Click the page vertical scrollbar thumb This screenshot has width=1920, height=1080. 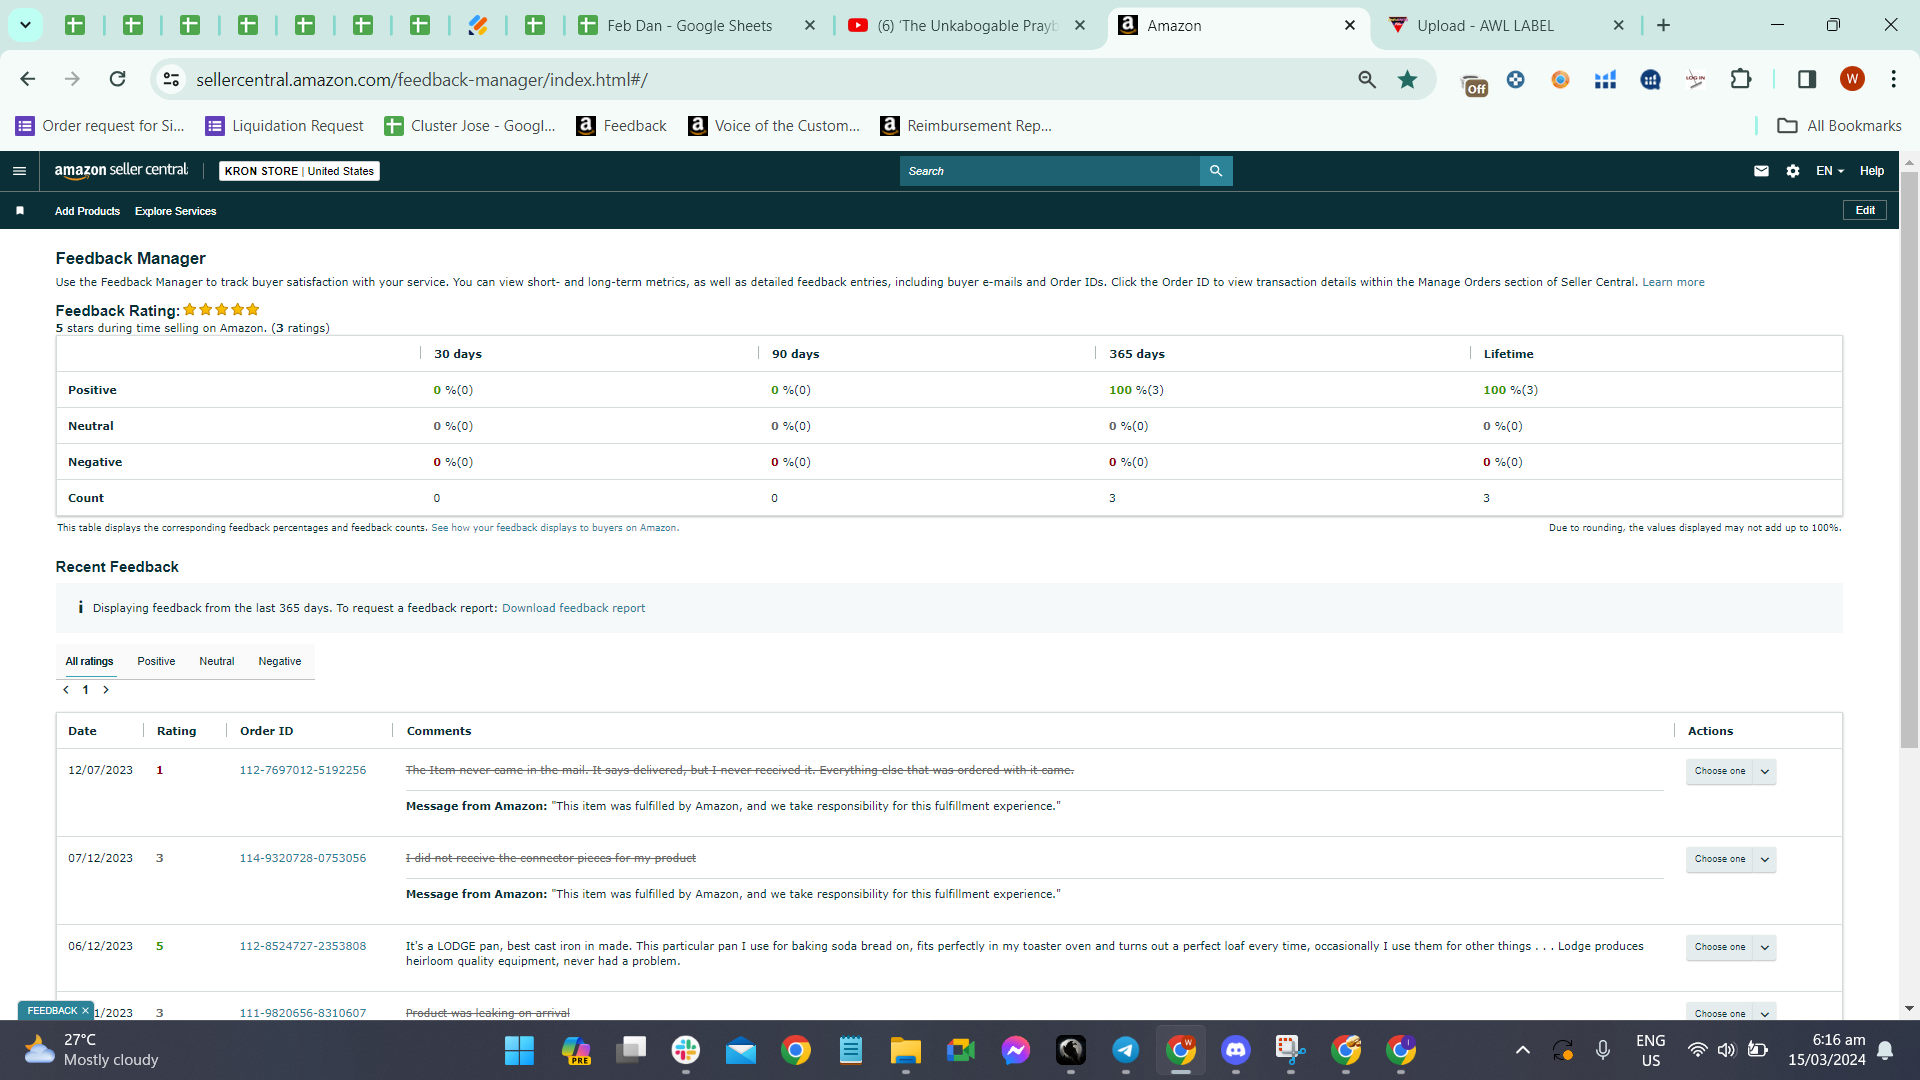[1909, 460]
